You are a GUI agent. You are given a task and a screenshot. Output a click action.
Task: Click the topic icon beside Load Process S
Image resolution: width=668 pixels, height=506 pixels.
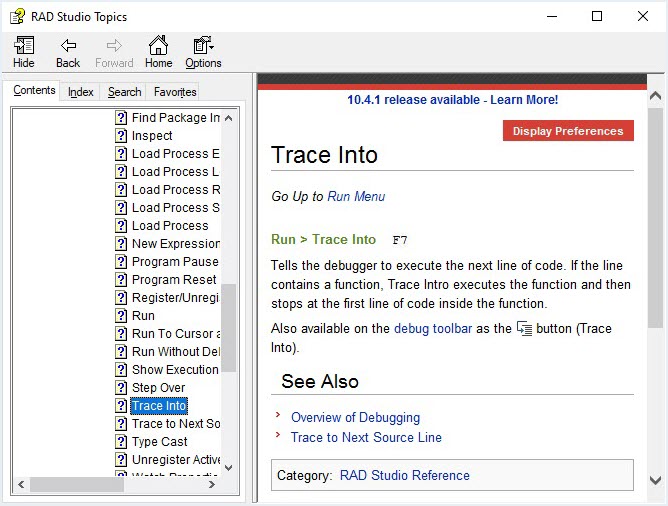[x=121, y=207]
